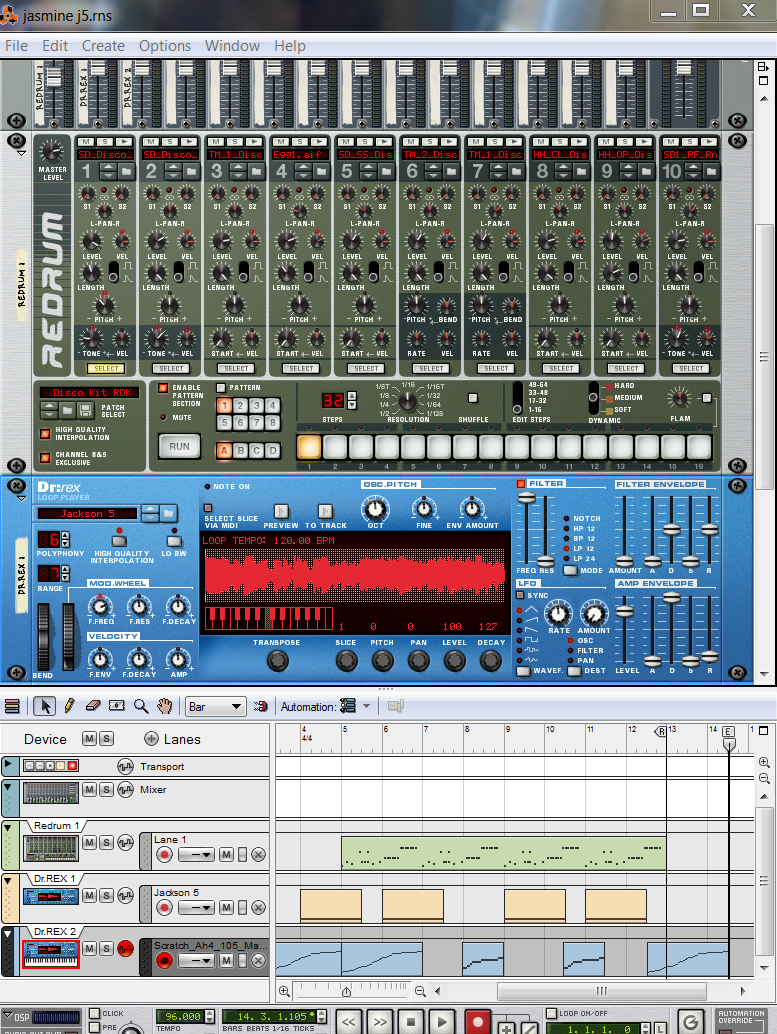Toggle the Filter on/off on Dr.REX

point(521,483)
